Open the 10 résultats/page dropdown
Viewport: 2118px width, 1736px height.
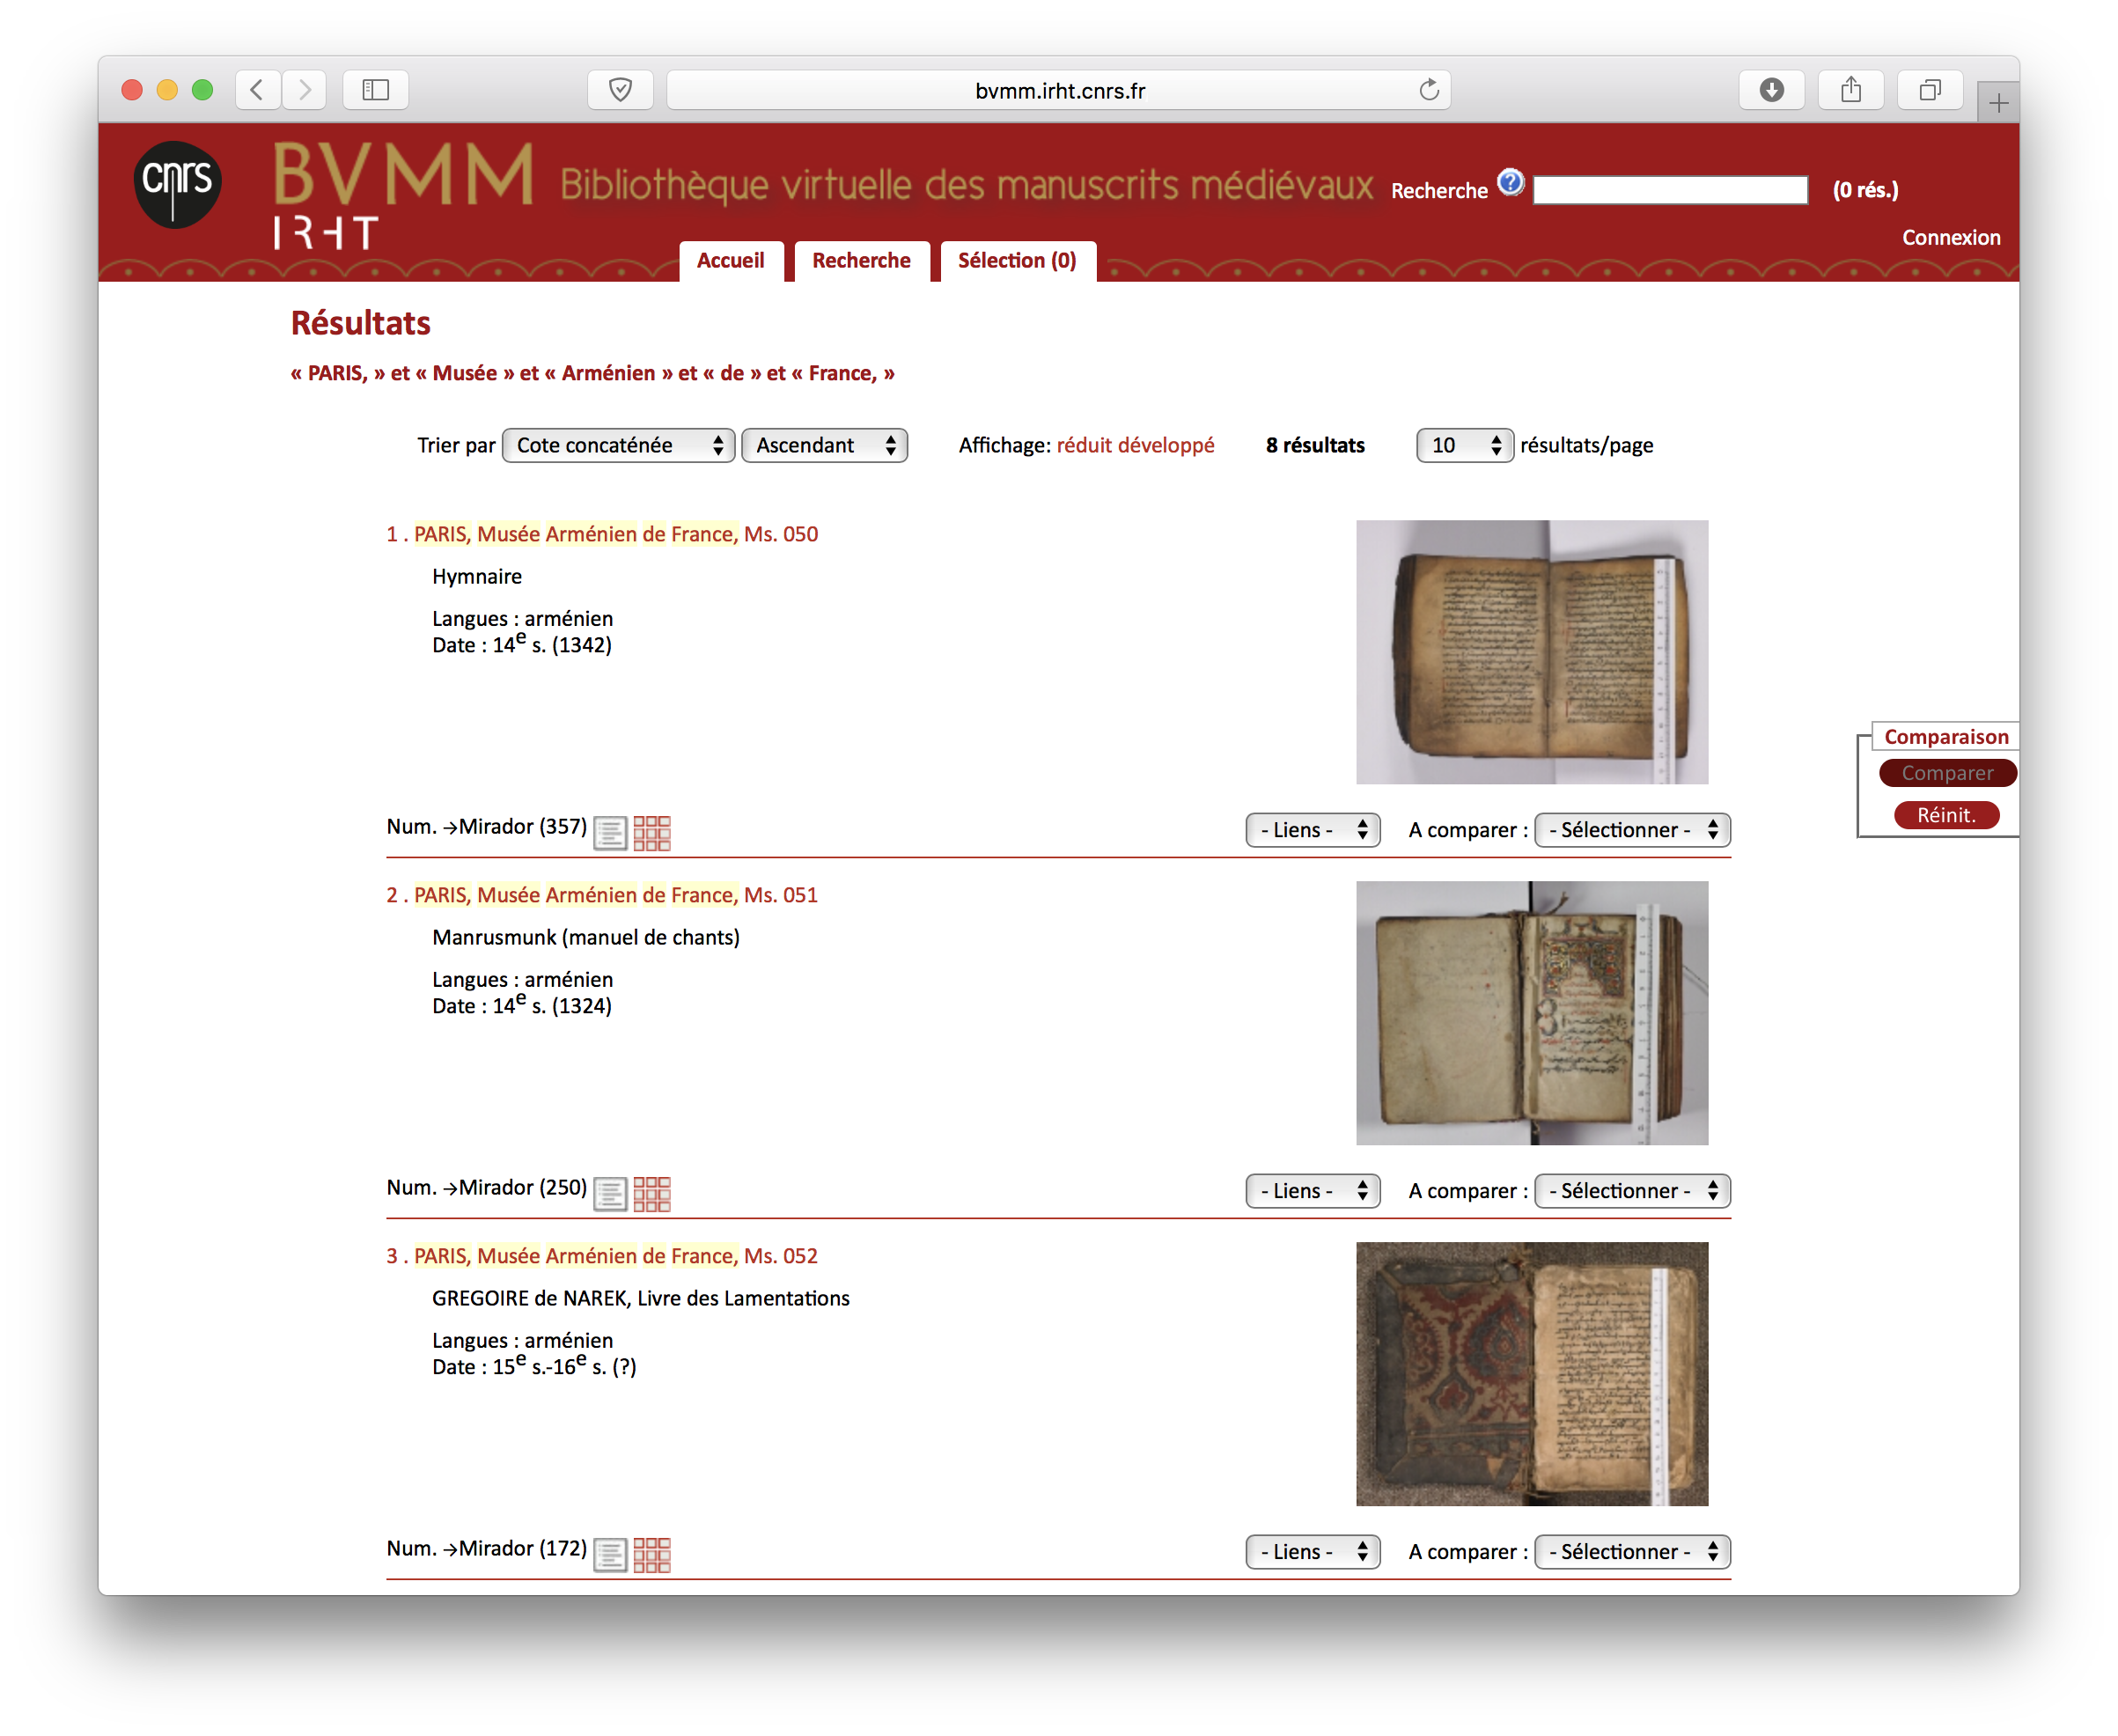pos(1465,445)
